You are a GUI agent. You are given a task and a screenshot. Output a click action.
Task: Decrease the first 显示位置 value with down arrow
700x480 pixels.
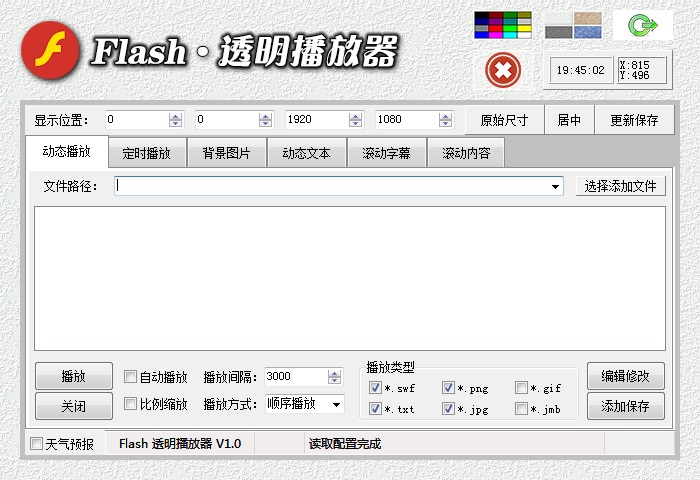[x=175, y=123]
